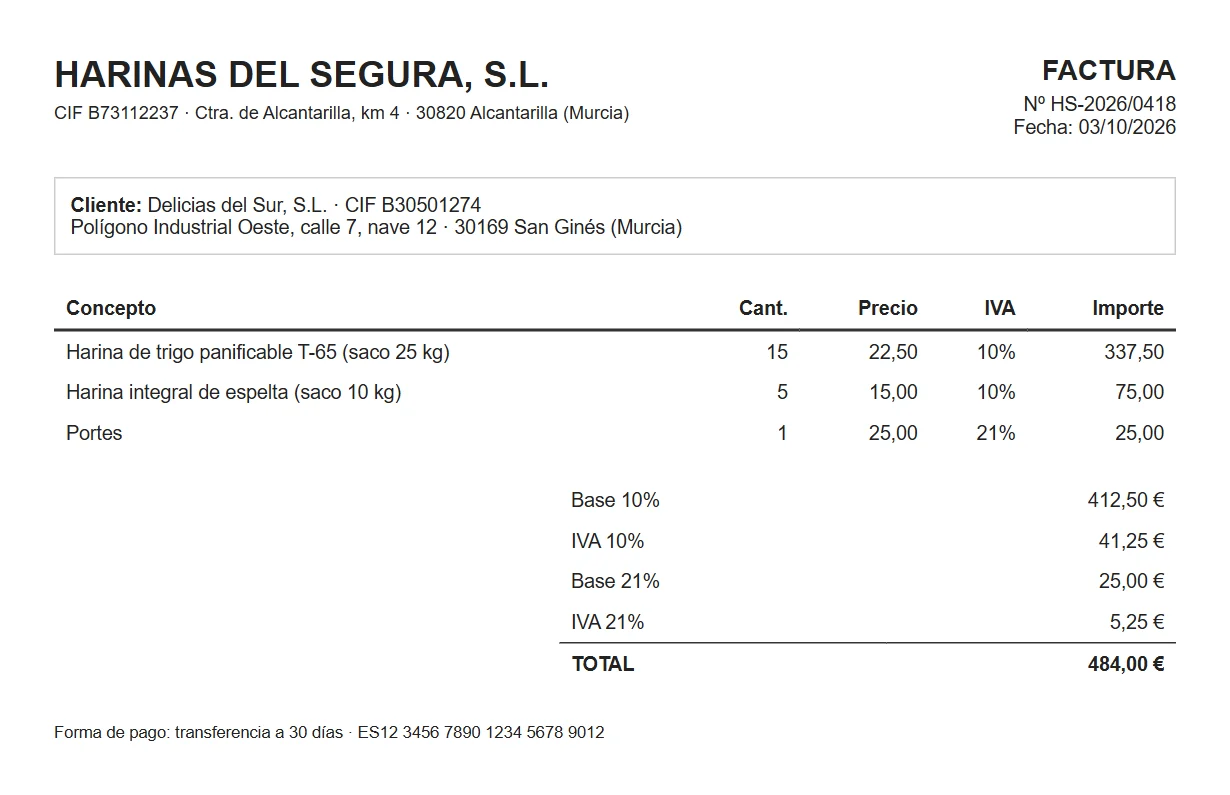Image resolution: width=1230 pixels, height=795 pixels.
Task: Select the FACTURA title text
Action: pyautogui.click(x=1109, y=71)
